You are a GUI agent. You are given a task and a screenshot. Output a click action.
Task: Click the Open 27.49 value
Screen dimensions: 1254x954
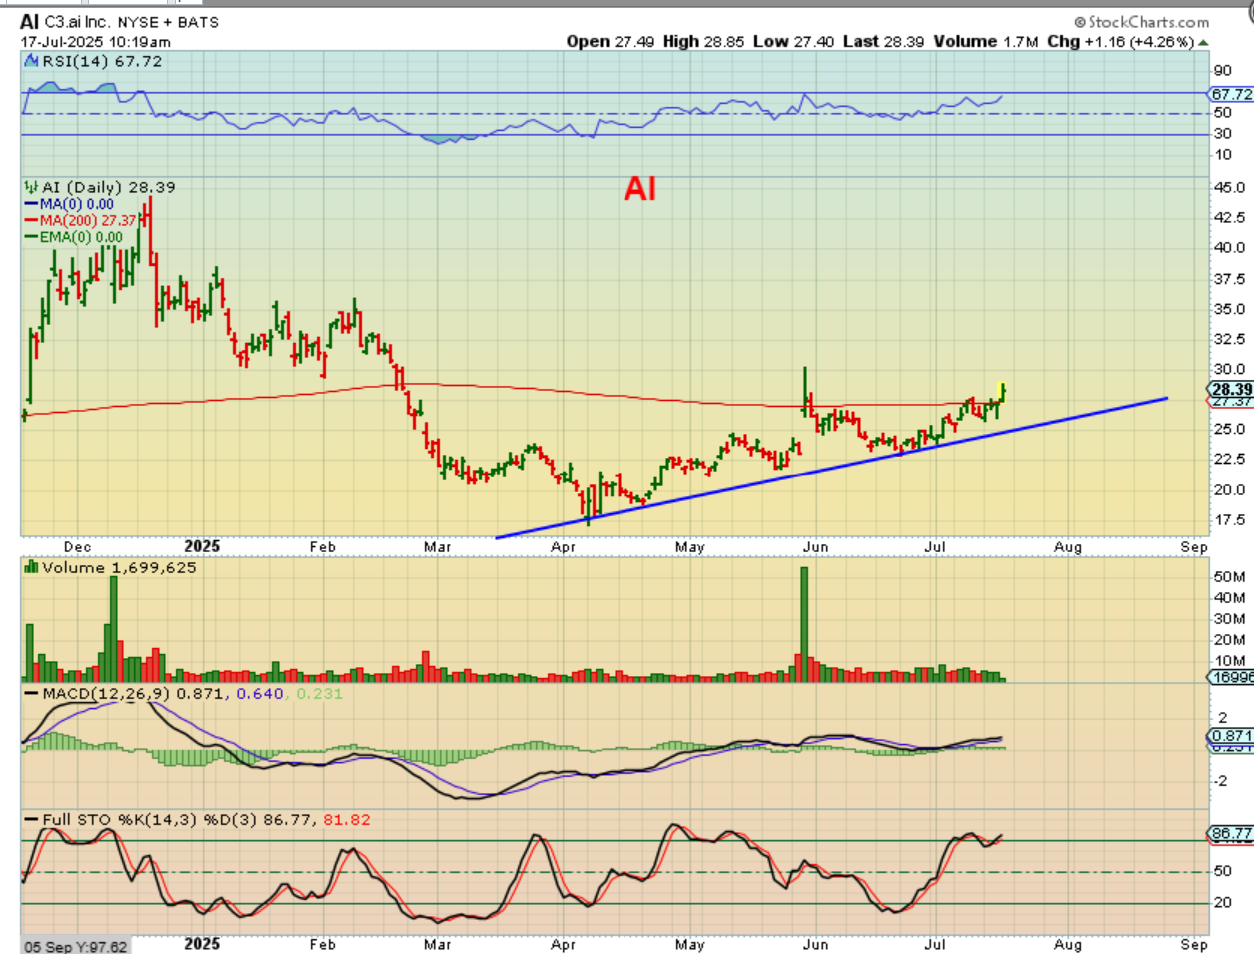click(x=610, y=41)
